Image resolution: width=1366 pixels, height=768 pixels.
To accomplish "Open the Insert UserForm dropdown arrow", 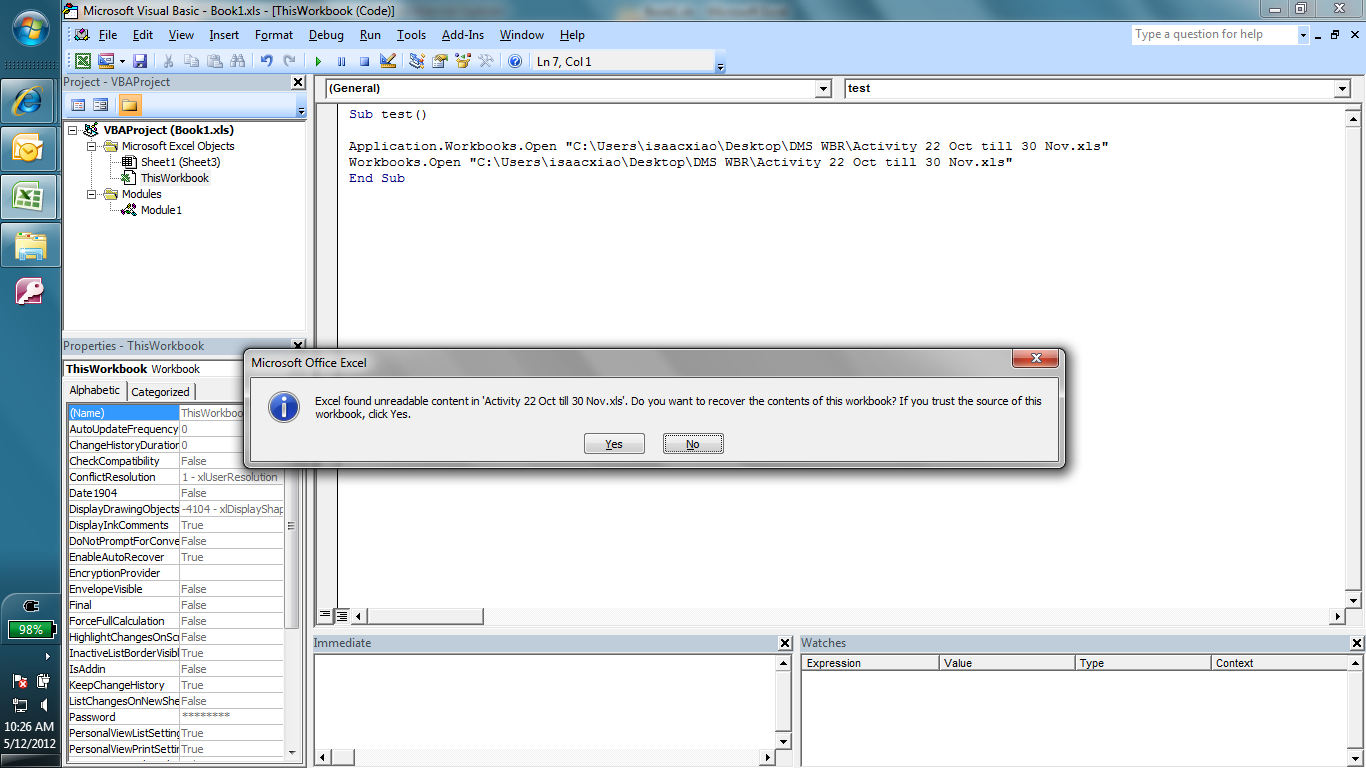I will point(121,61).
